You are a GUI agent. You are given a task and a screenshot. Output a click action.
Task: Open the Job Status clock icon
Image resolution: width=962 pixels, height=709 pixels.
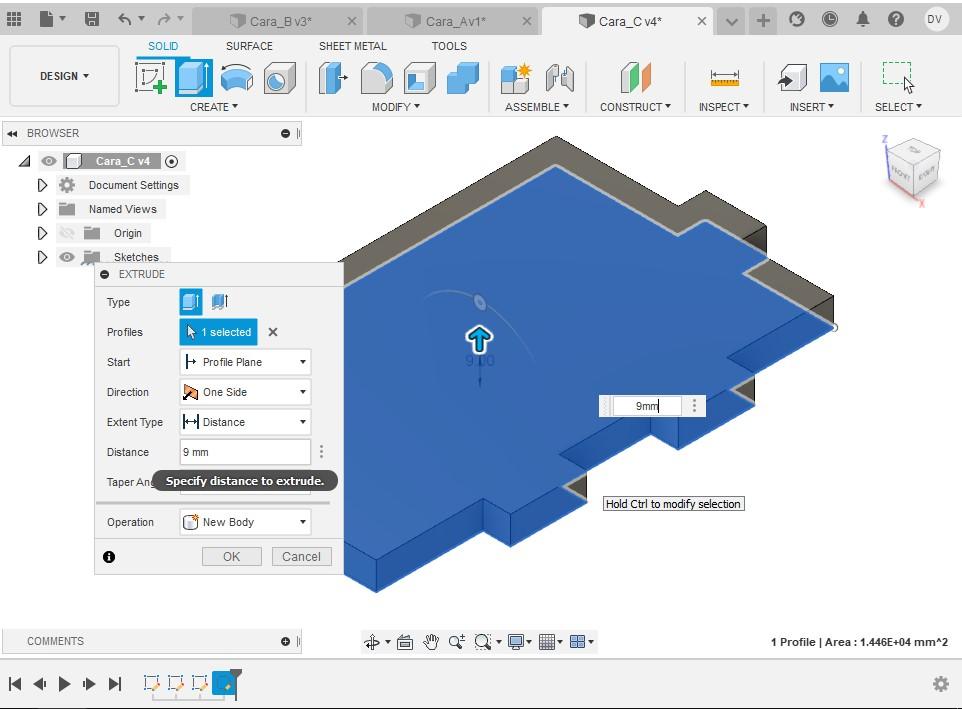point(829,20)
